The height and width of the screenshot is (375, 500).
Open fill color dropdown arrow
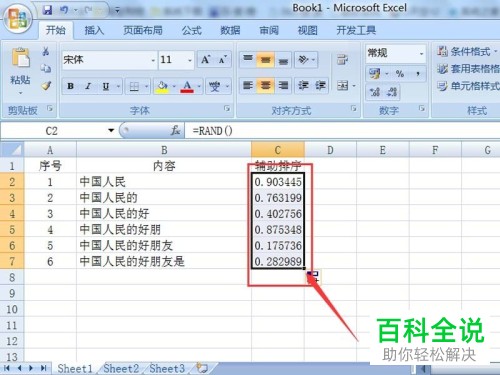click(x=174, y=87)
